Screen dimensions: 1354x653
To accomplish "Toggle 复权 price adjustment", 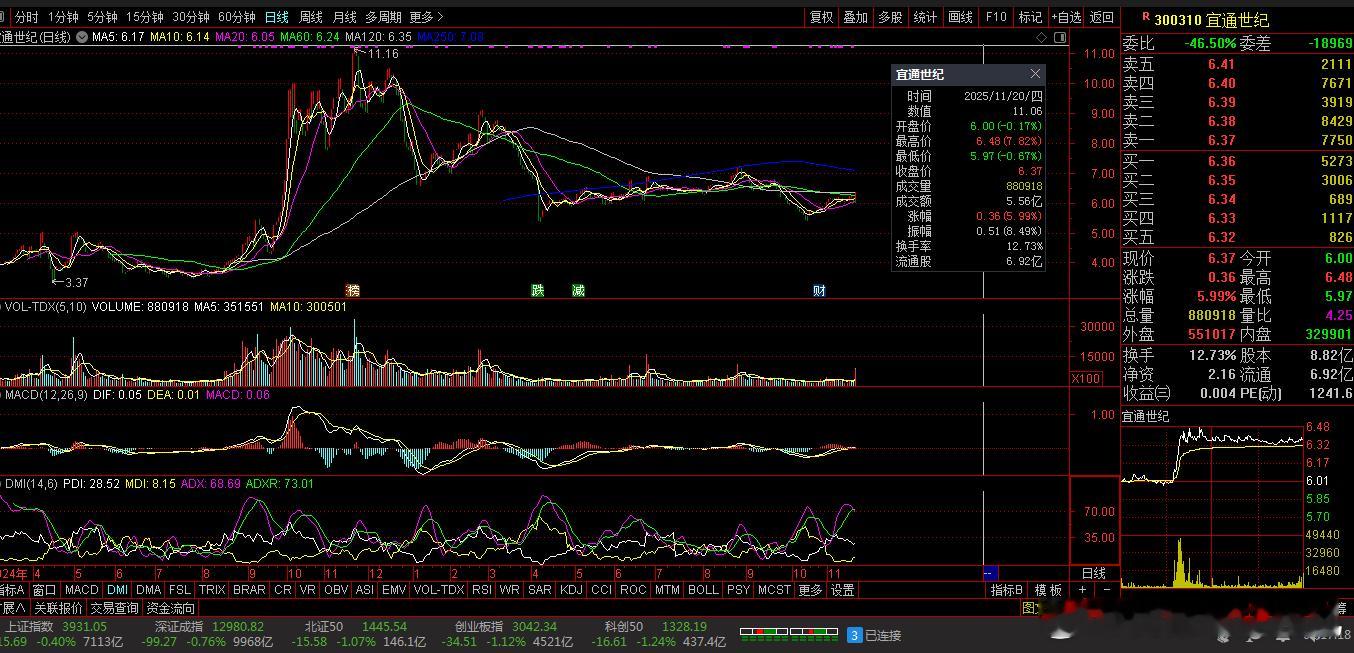I will click(x=821, y=17).
